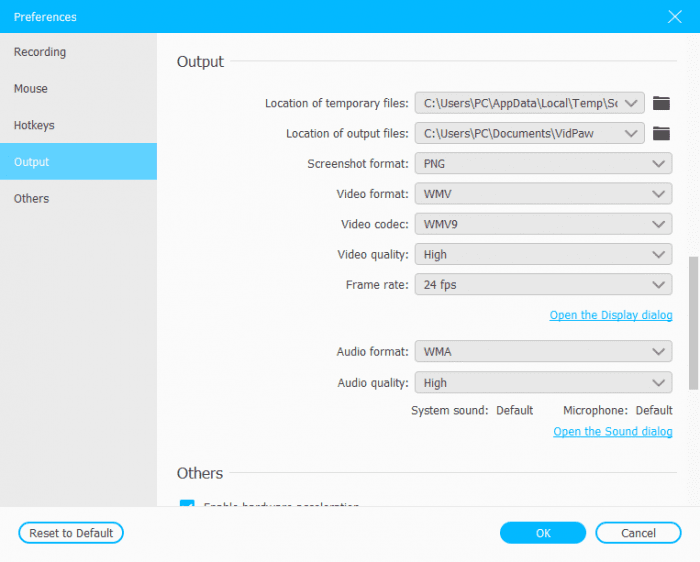Close the Preferences dialog with X
Screen dimensions: 700x562
[x=675, y=17]
